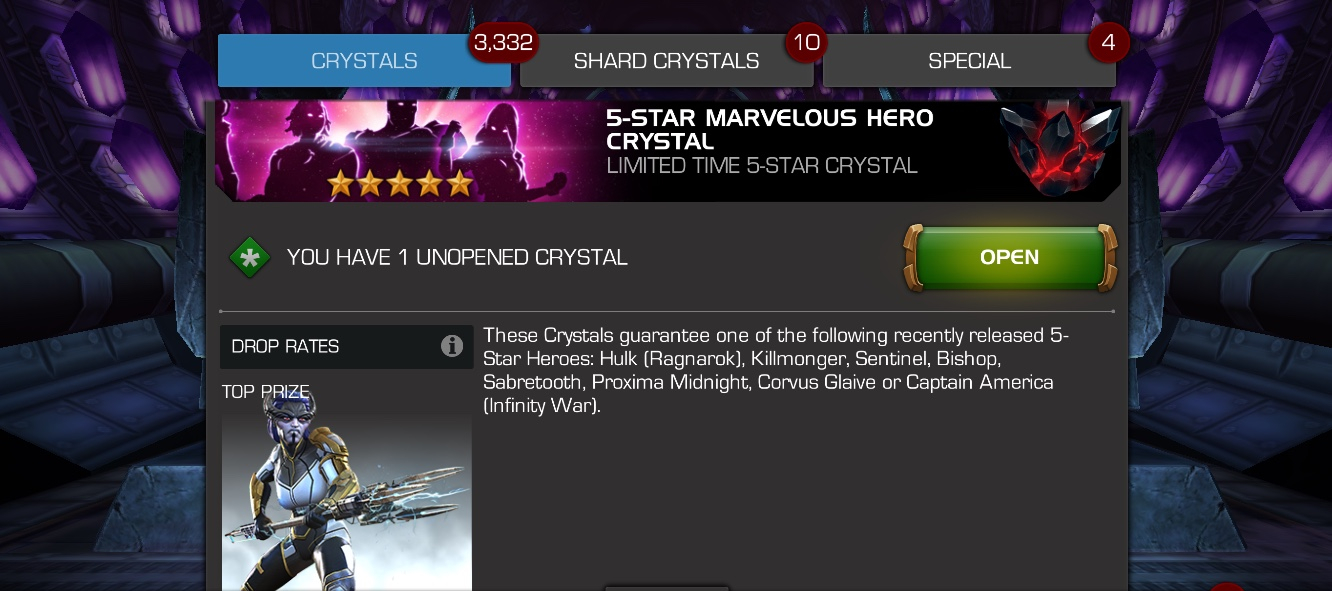Image resolution: width=1332 pixels, height=591 pixels.
Task: Switch to the Crystals tab
Action: click(x=364, y=61)
